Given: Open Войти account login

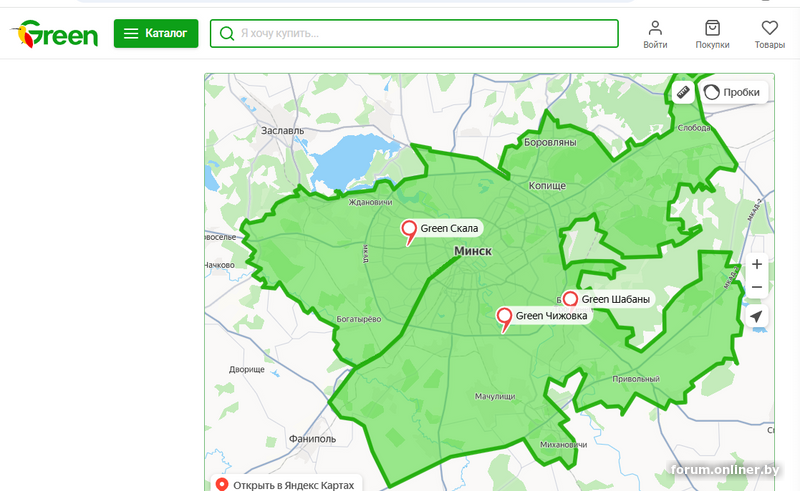Looking at the screenshot, I should pos(655,35).
